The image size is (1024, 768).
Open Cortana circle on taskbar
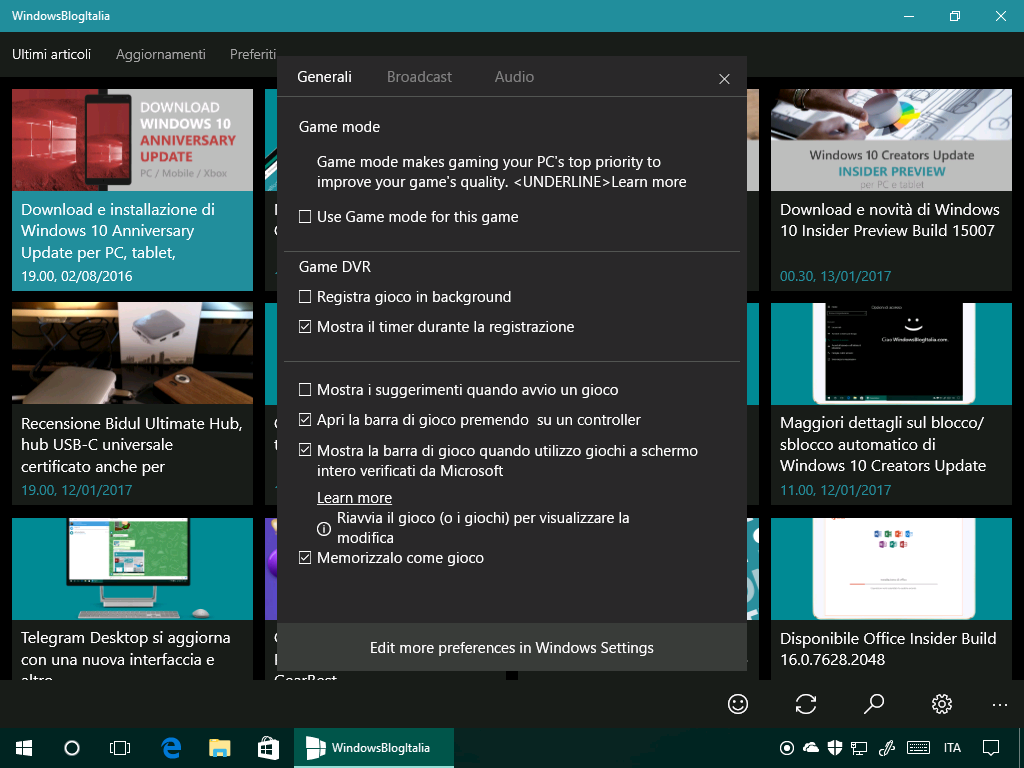pos(72,748)
